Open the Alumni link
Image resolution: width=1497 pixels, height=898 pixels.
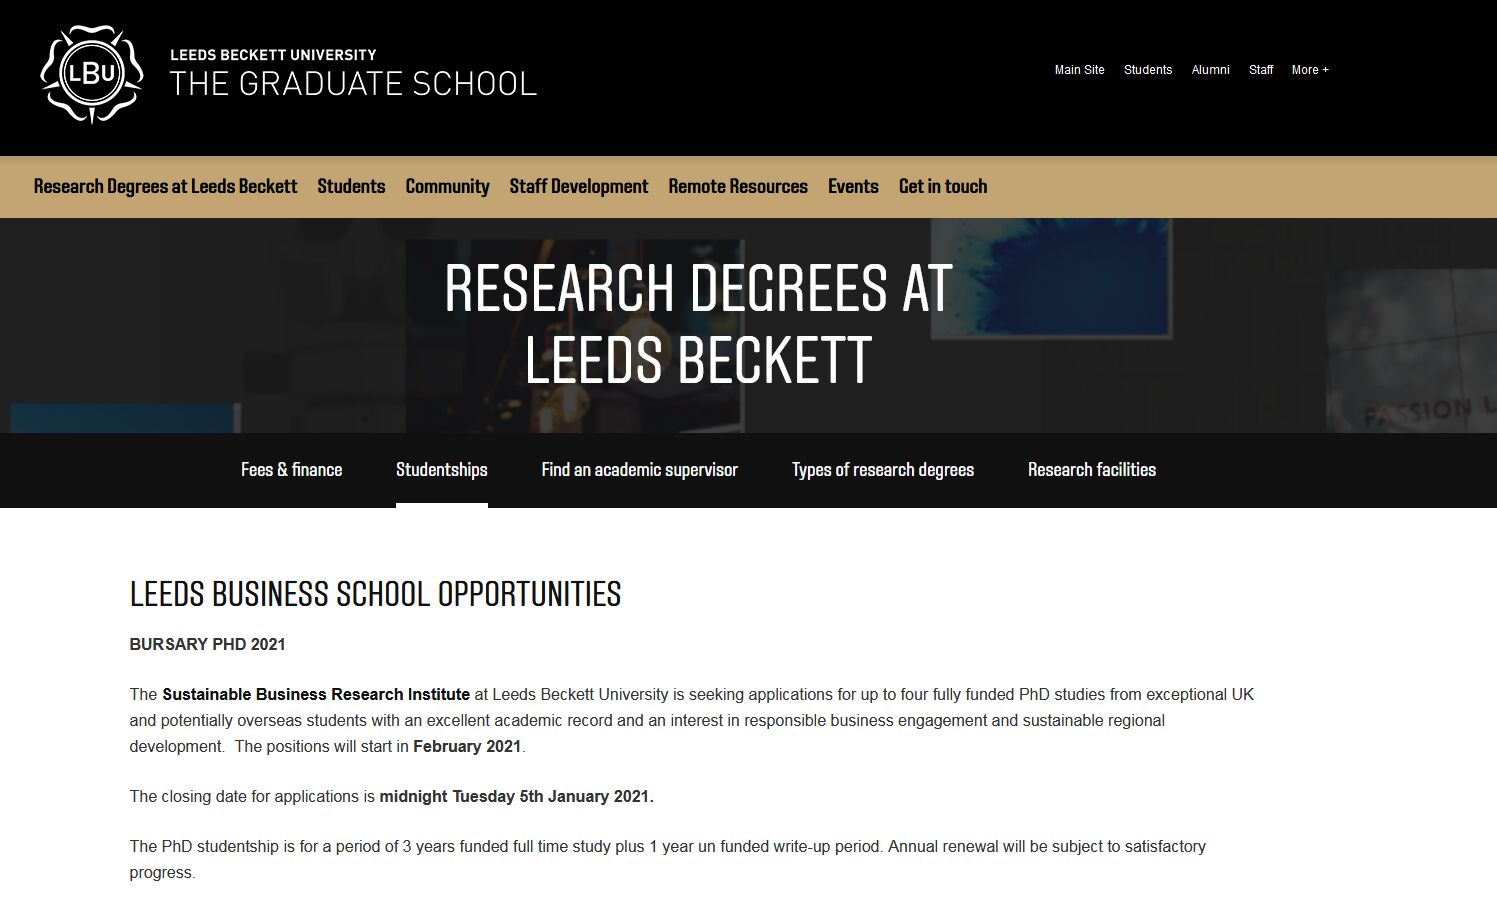point(1210,70)
